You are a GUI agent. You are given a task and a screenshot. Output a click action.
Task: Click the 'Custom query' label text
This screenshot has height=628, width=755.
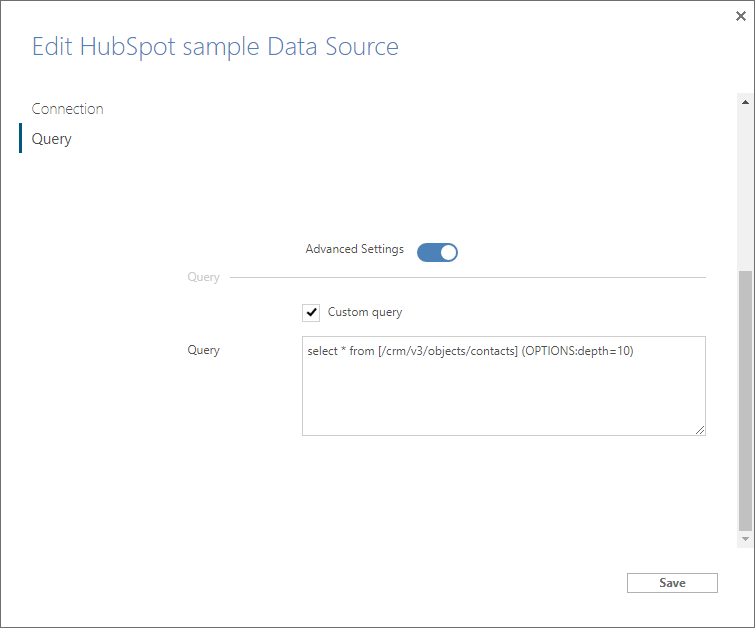(x=365, y=312)
